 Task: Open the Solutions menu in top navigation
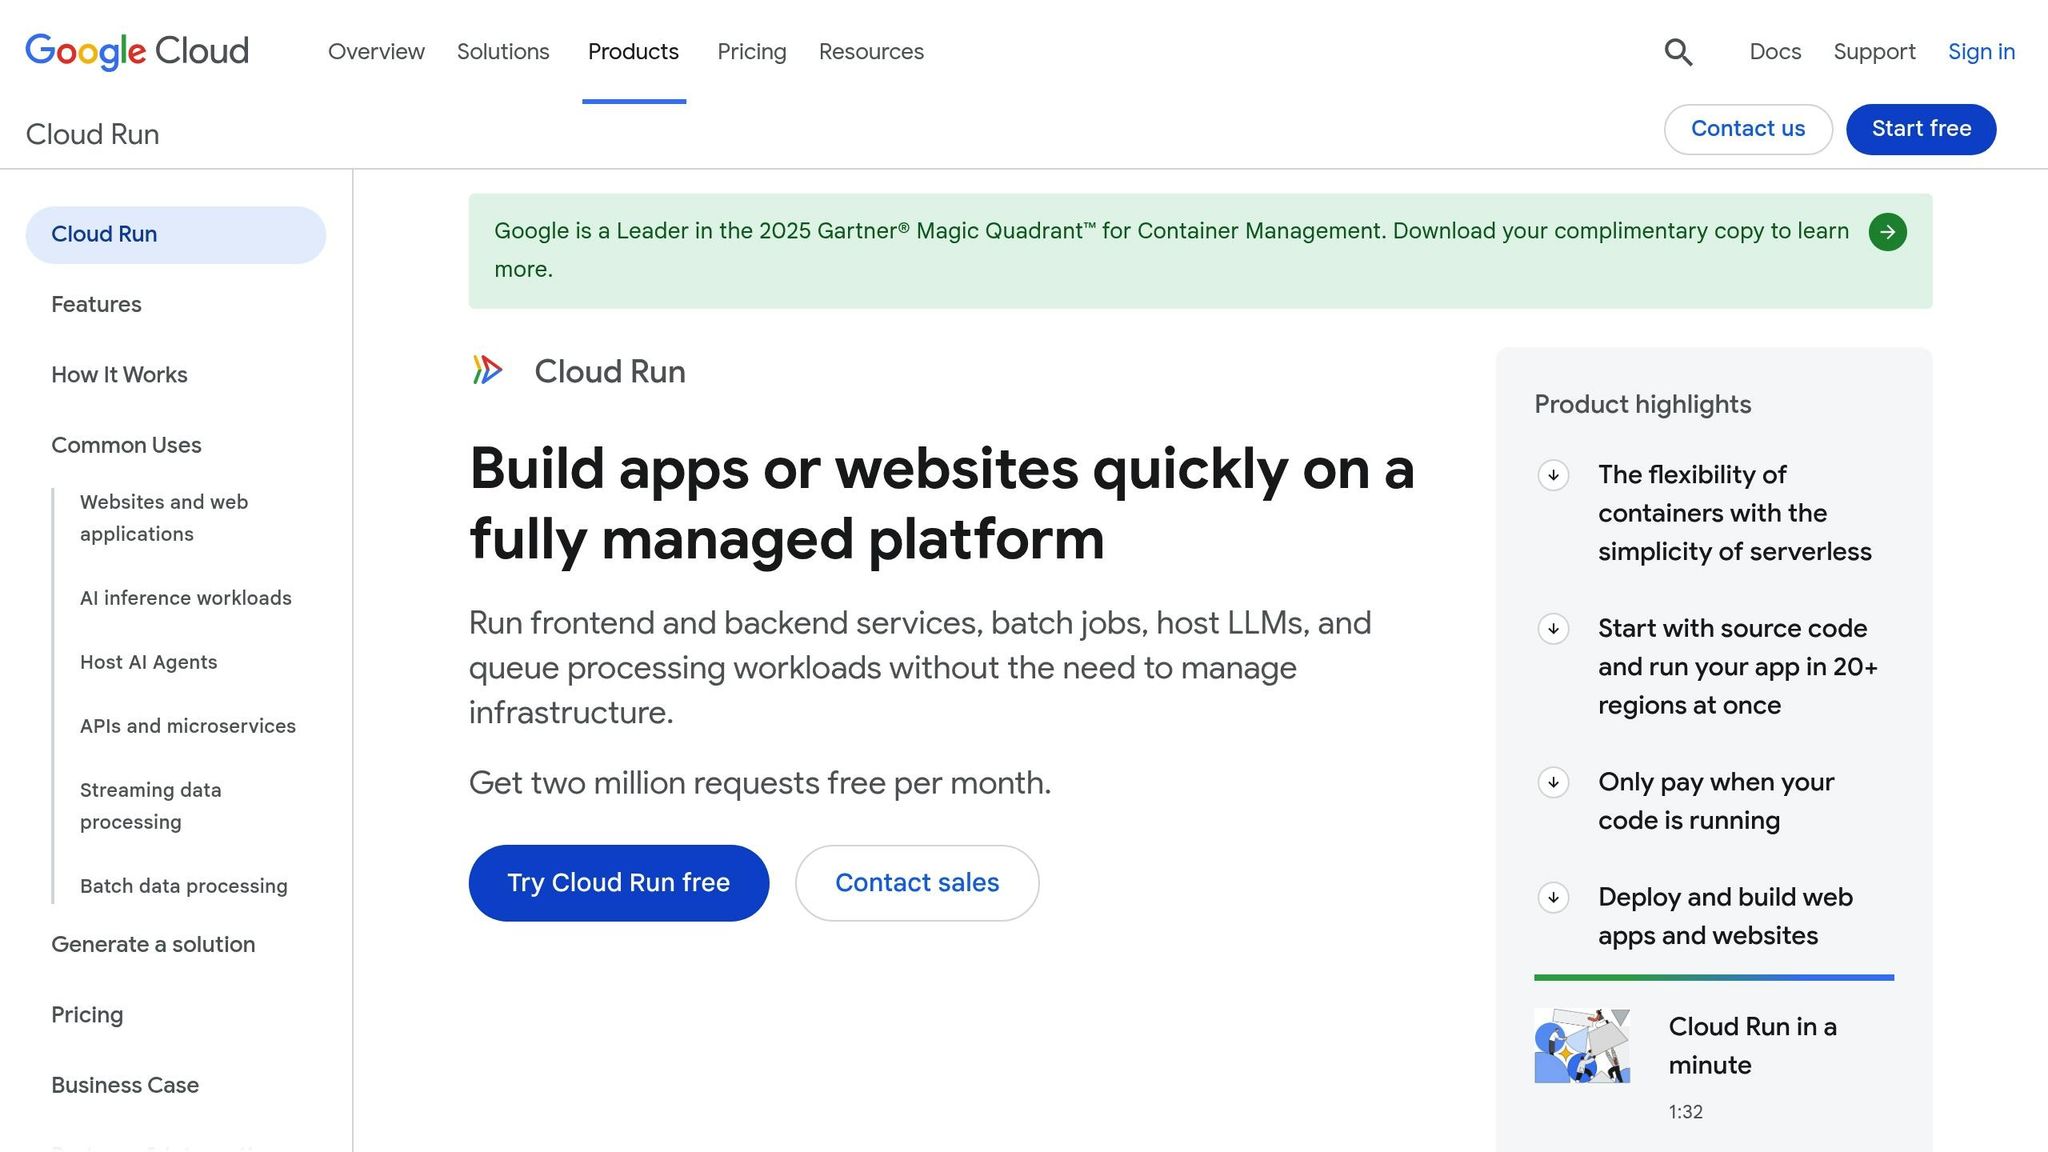[503, 52]
